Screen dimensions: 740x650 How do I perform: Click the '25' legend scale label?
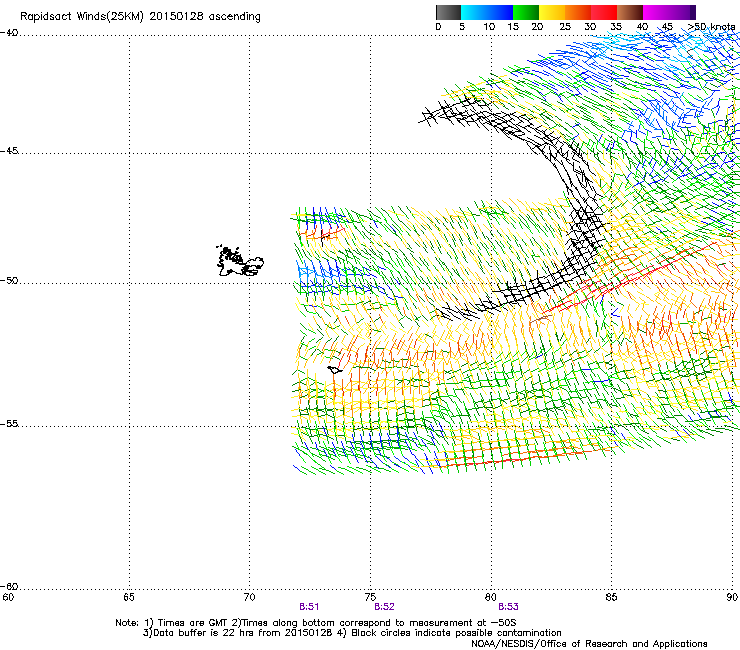click(x=565, y=27)
